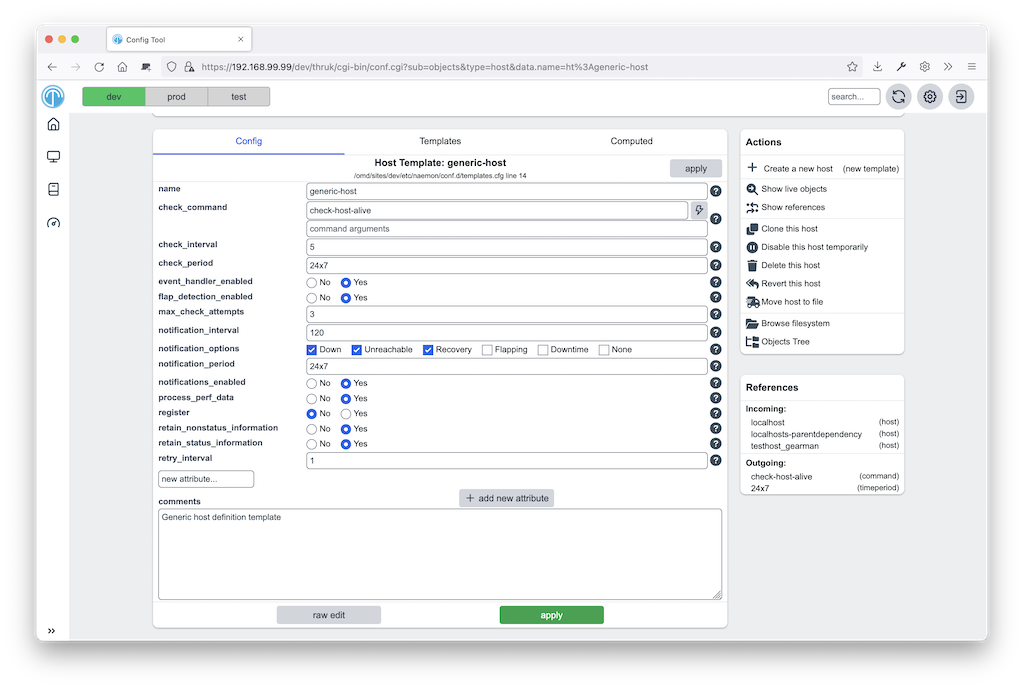Show help for check_command attribute
This screenshot has width=1024, height=689.
tap(716, 219)
